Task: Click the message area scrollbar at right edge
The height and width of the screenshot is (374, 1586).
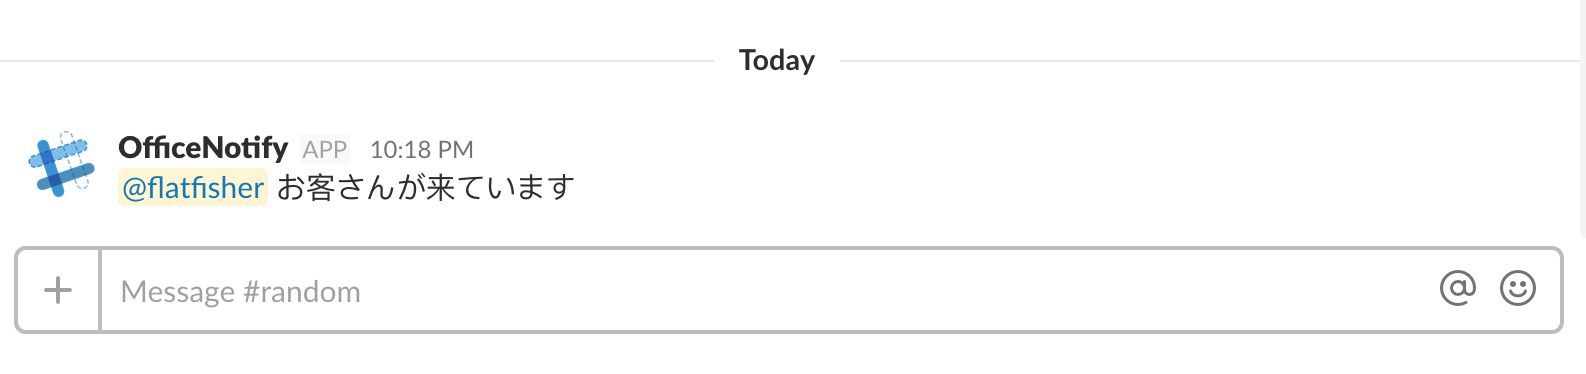Action: tap(1582, 118)
